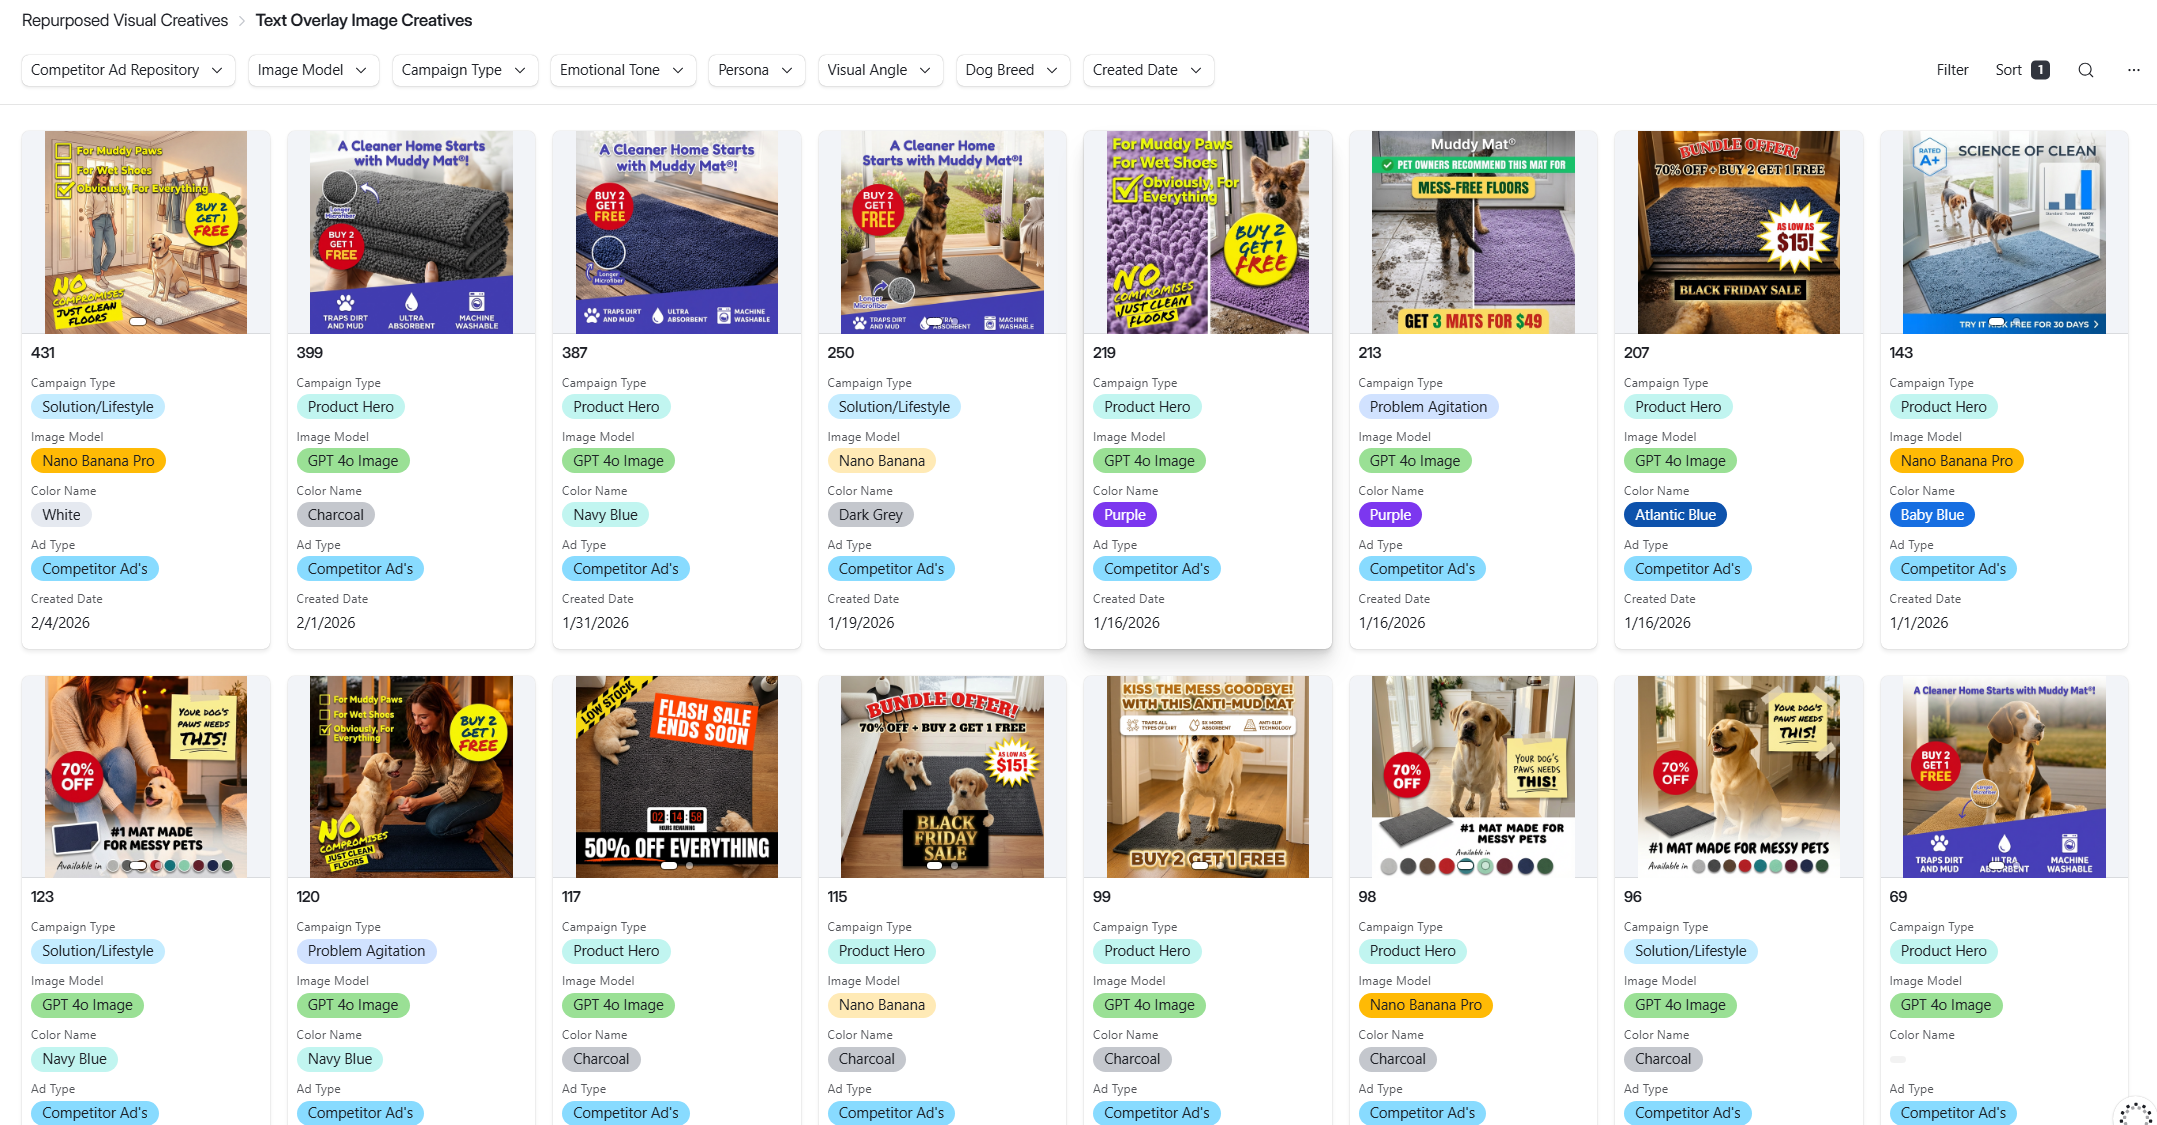
Task: Click the Nano Banana Pro tag on card 431
Action: pos(98,461)
